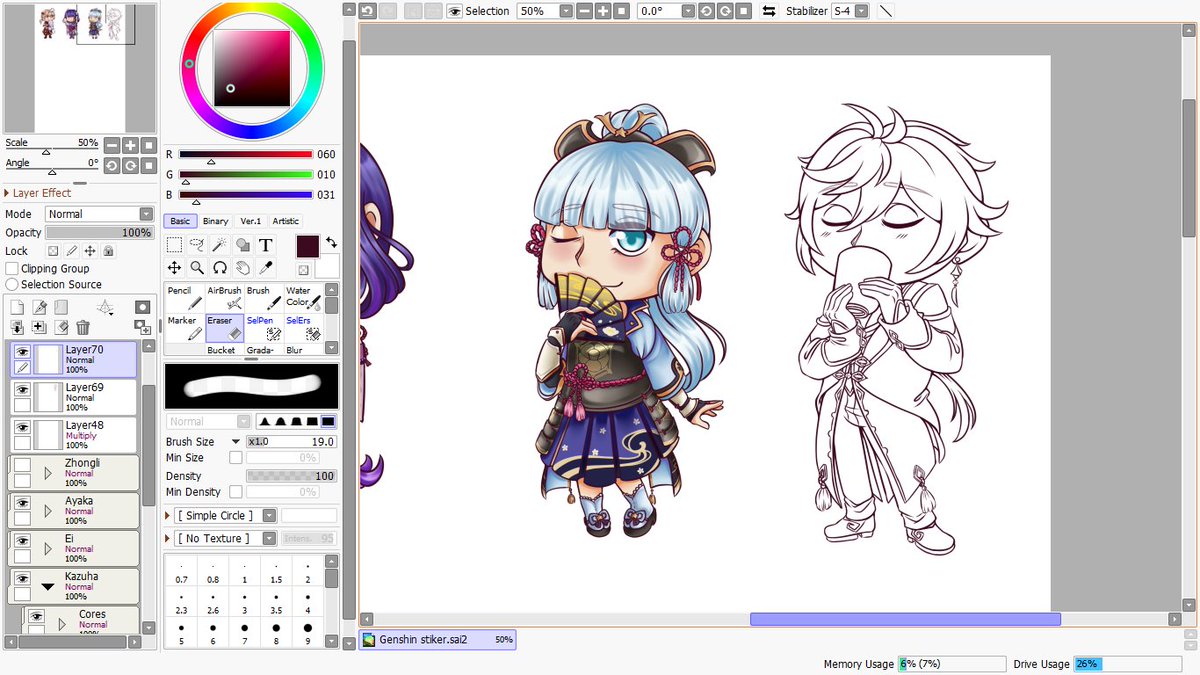Screen dimensions: 1200x675
Task: Select the Move tool
Action: (x=174, y=267)
